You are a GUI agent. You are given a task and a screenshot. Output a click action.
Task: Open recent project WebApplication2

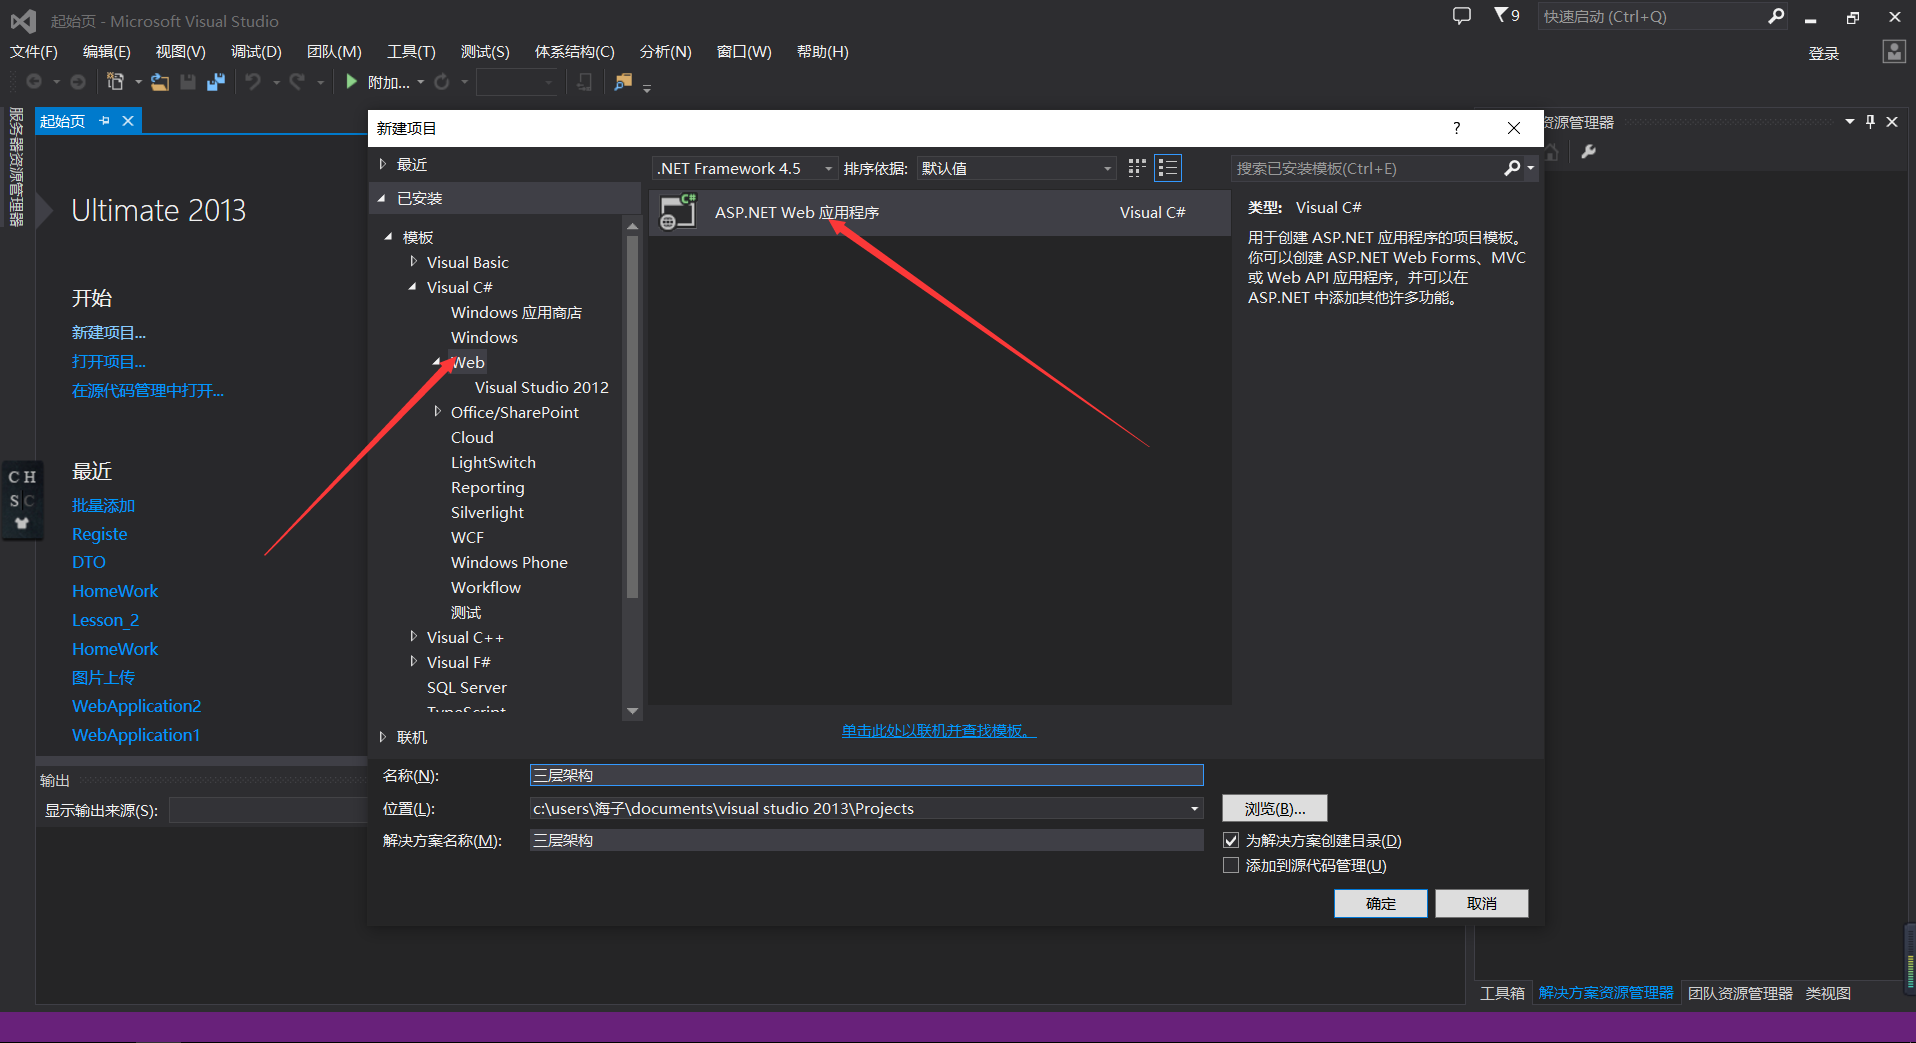[137, 705]
